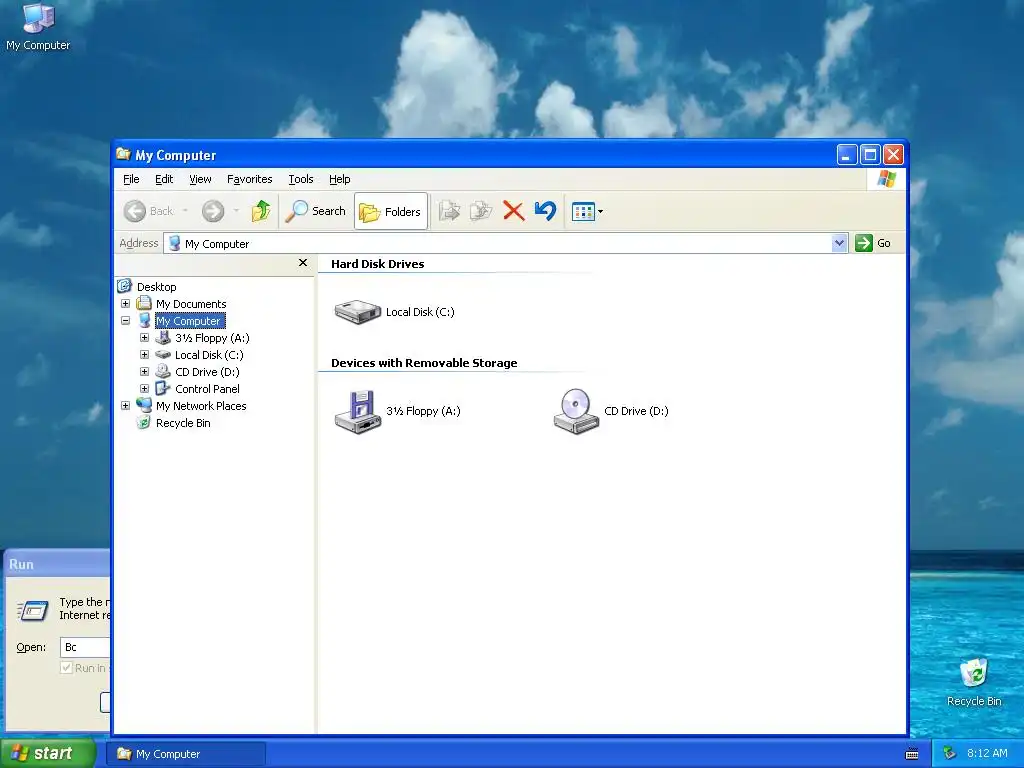Click the Move To toolbar icon
The width and height of the screenshot is (1024, 768).
tap(449, 211)
